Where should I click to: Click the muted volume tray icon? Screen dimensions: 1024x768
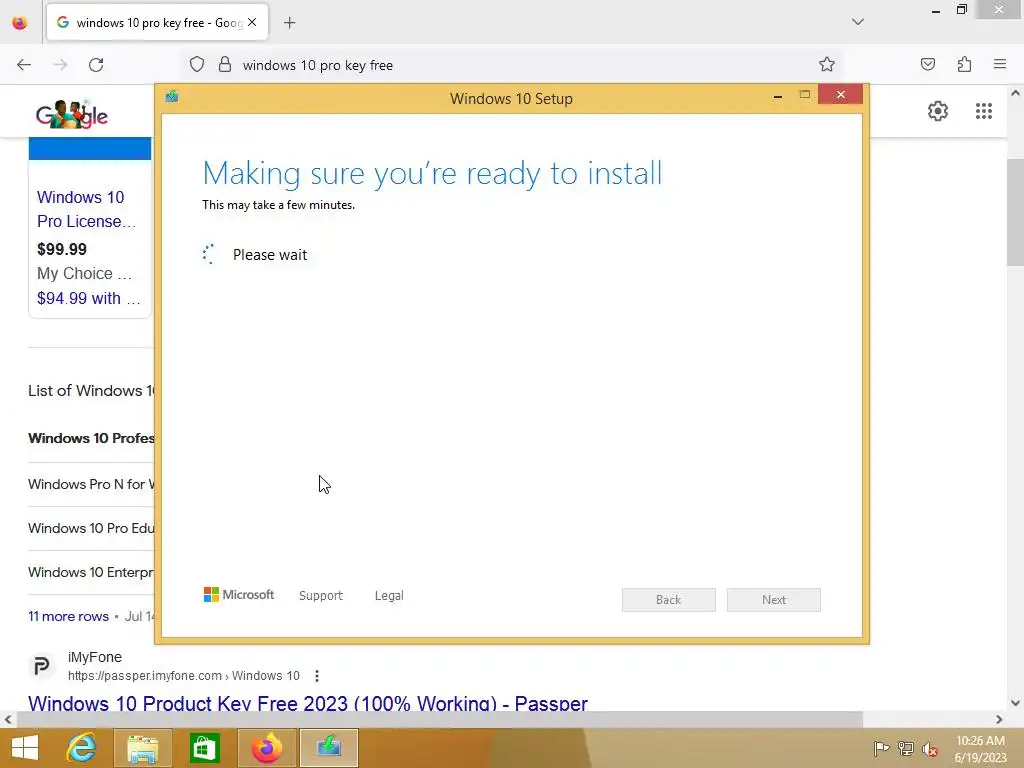coord(930,748)
